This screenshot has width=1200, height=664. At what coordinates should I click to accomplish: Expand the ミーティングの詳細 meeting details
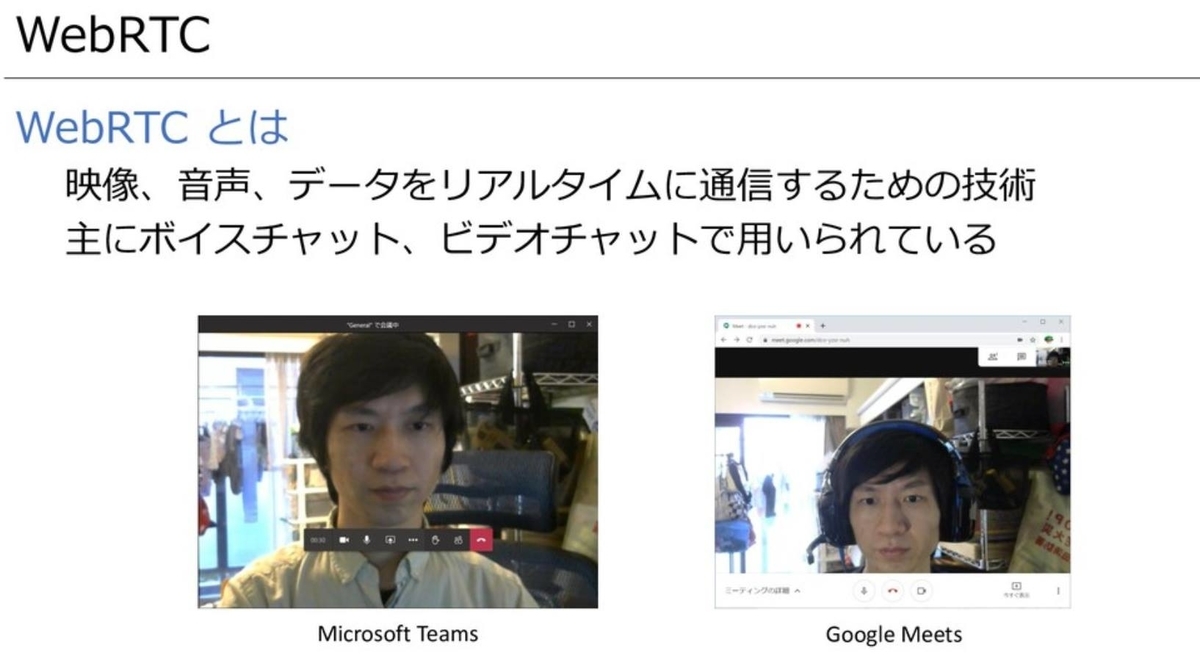coord(761,591)
